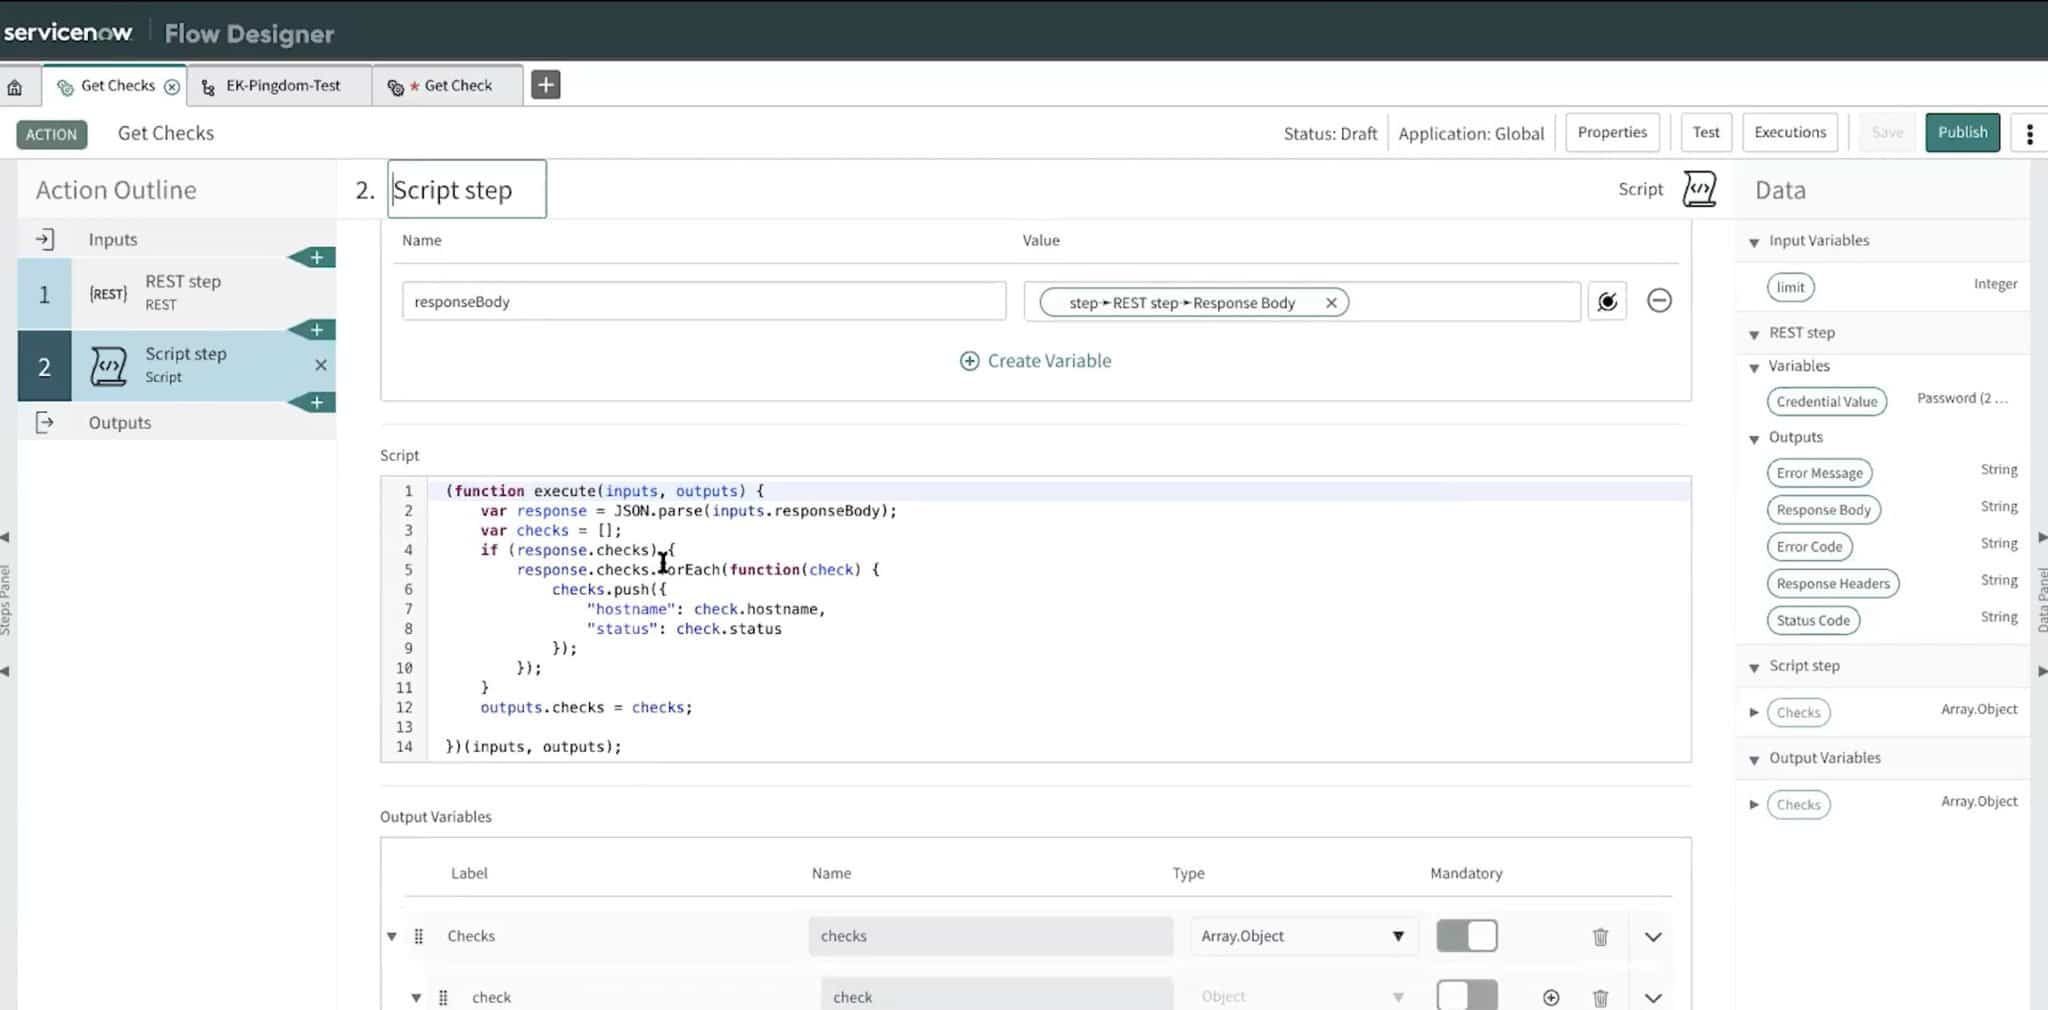Publish the Get Checks action
The width and height of the screenshot is (2048, 1010).
coord(1962,132)
